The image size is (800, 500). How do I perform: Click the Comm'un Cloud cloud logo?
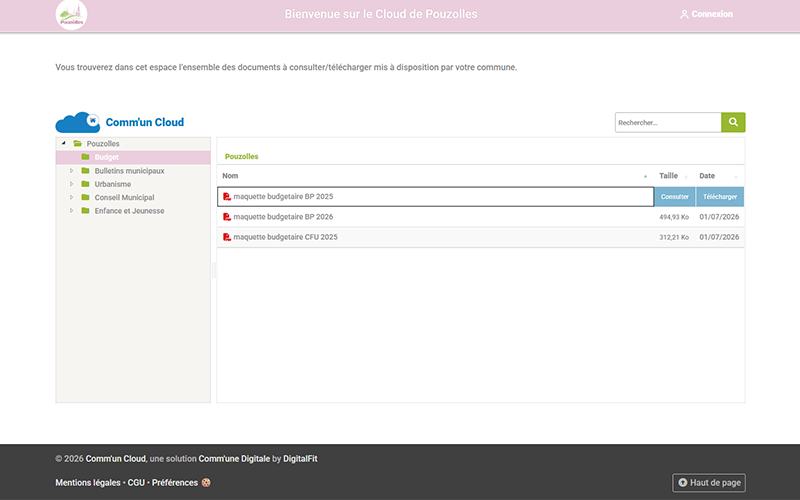[78, 122]
